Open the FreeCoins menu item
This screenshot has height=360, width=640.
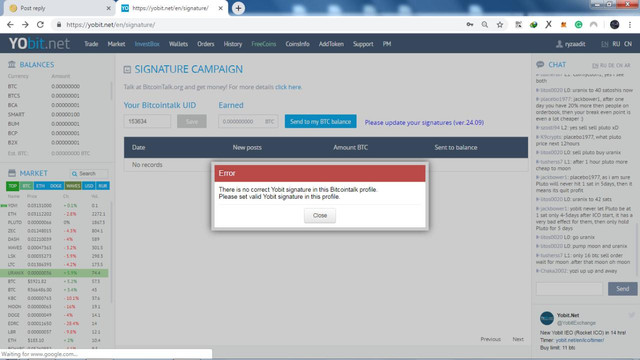(264, 44)
